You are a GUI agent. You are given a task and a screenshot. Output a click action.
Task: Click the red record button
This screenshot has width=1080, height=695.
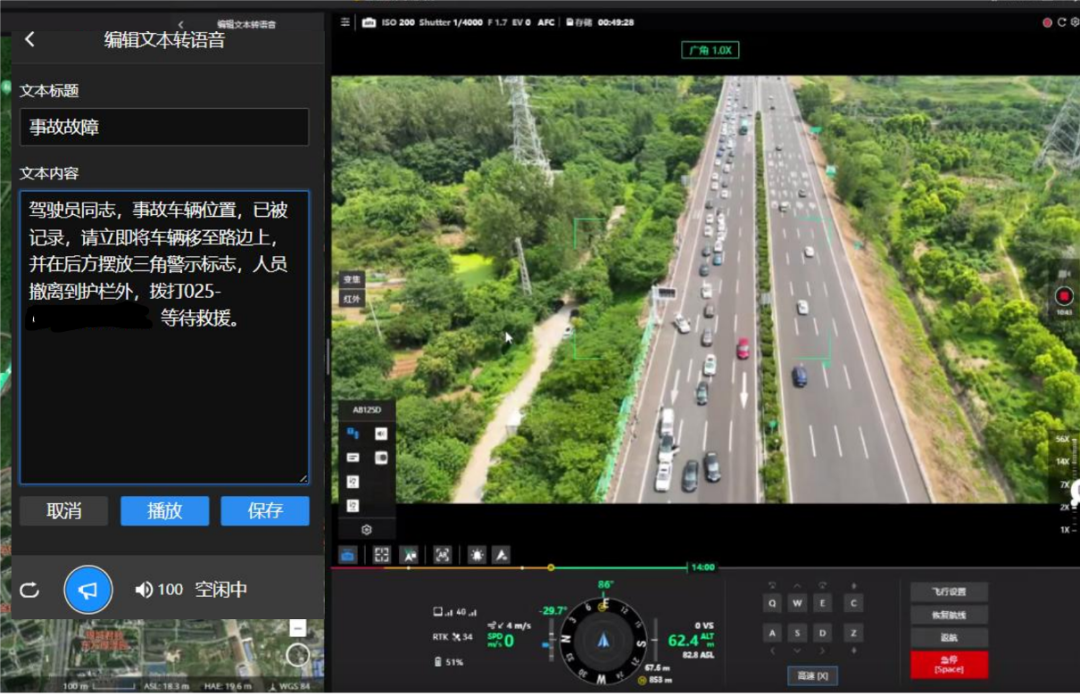tap(1062, 297)
